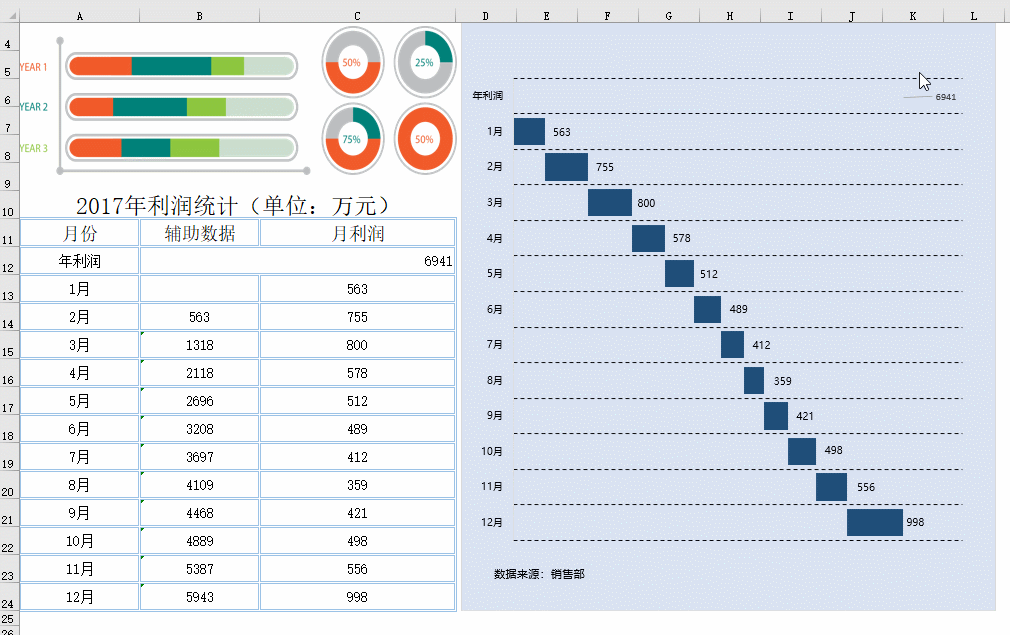
Task: Click the '数据来源：销售部' caption in chart
Action: point(539,574)
